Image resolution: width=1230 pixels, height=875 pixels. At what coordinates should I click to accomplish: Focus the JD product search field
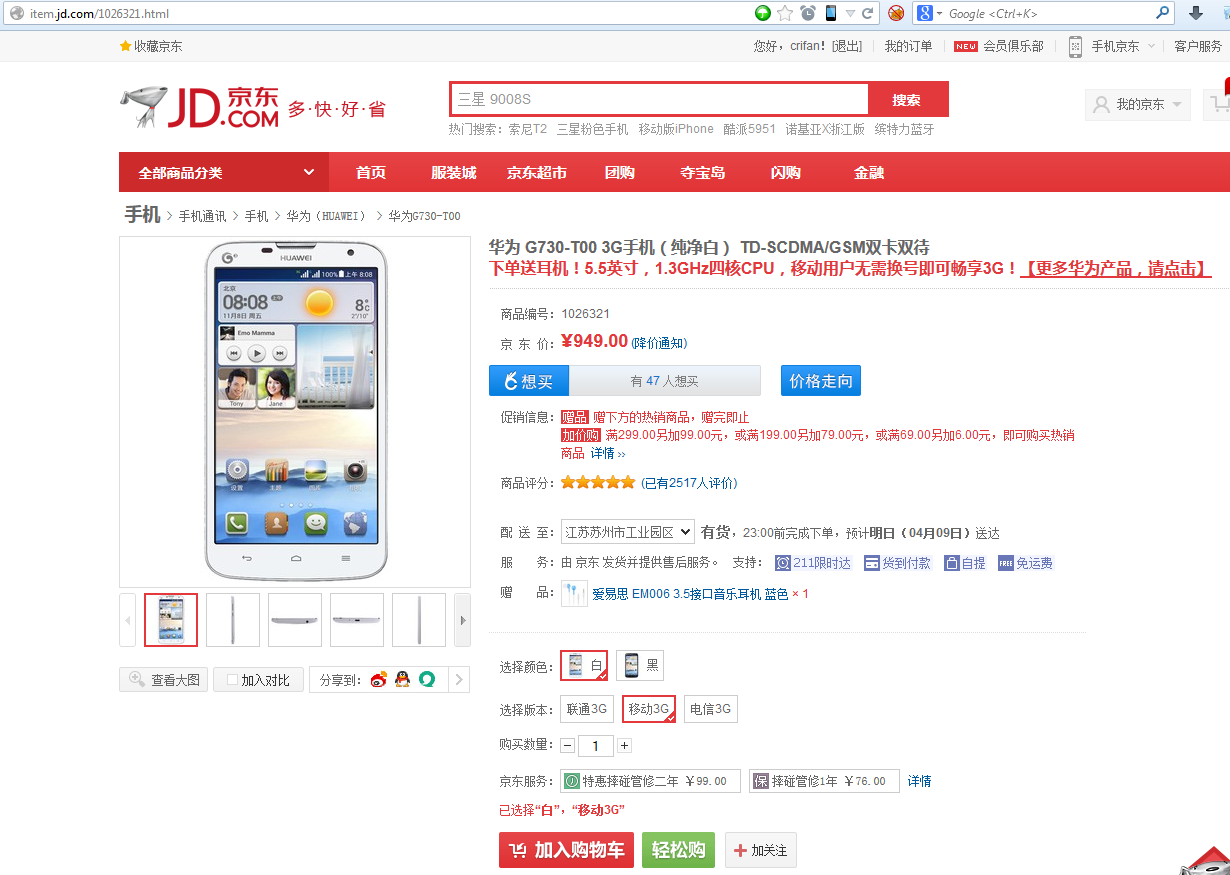[659, 99]
